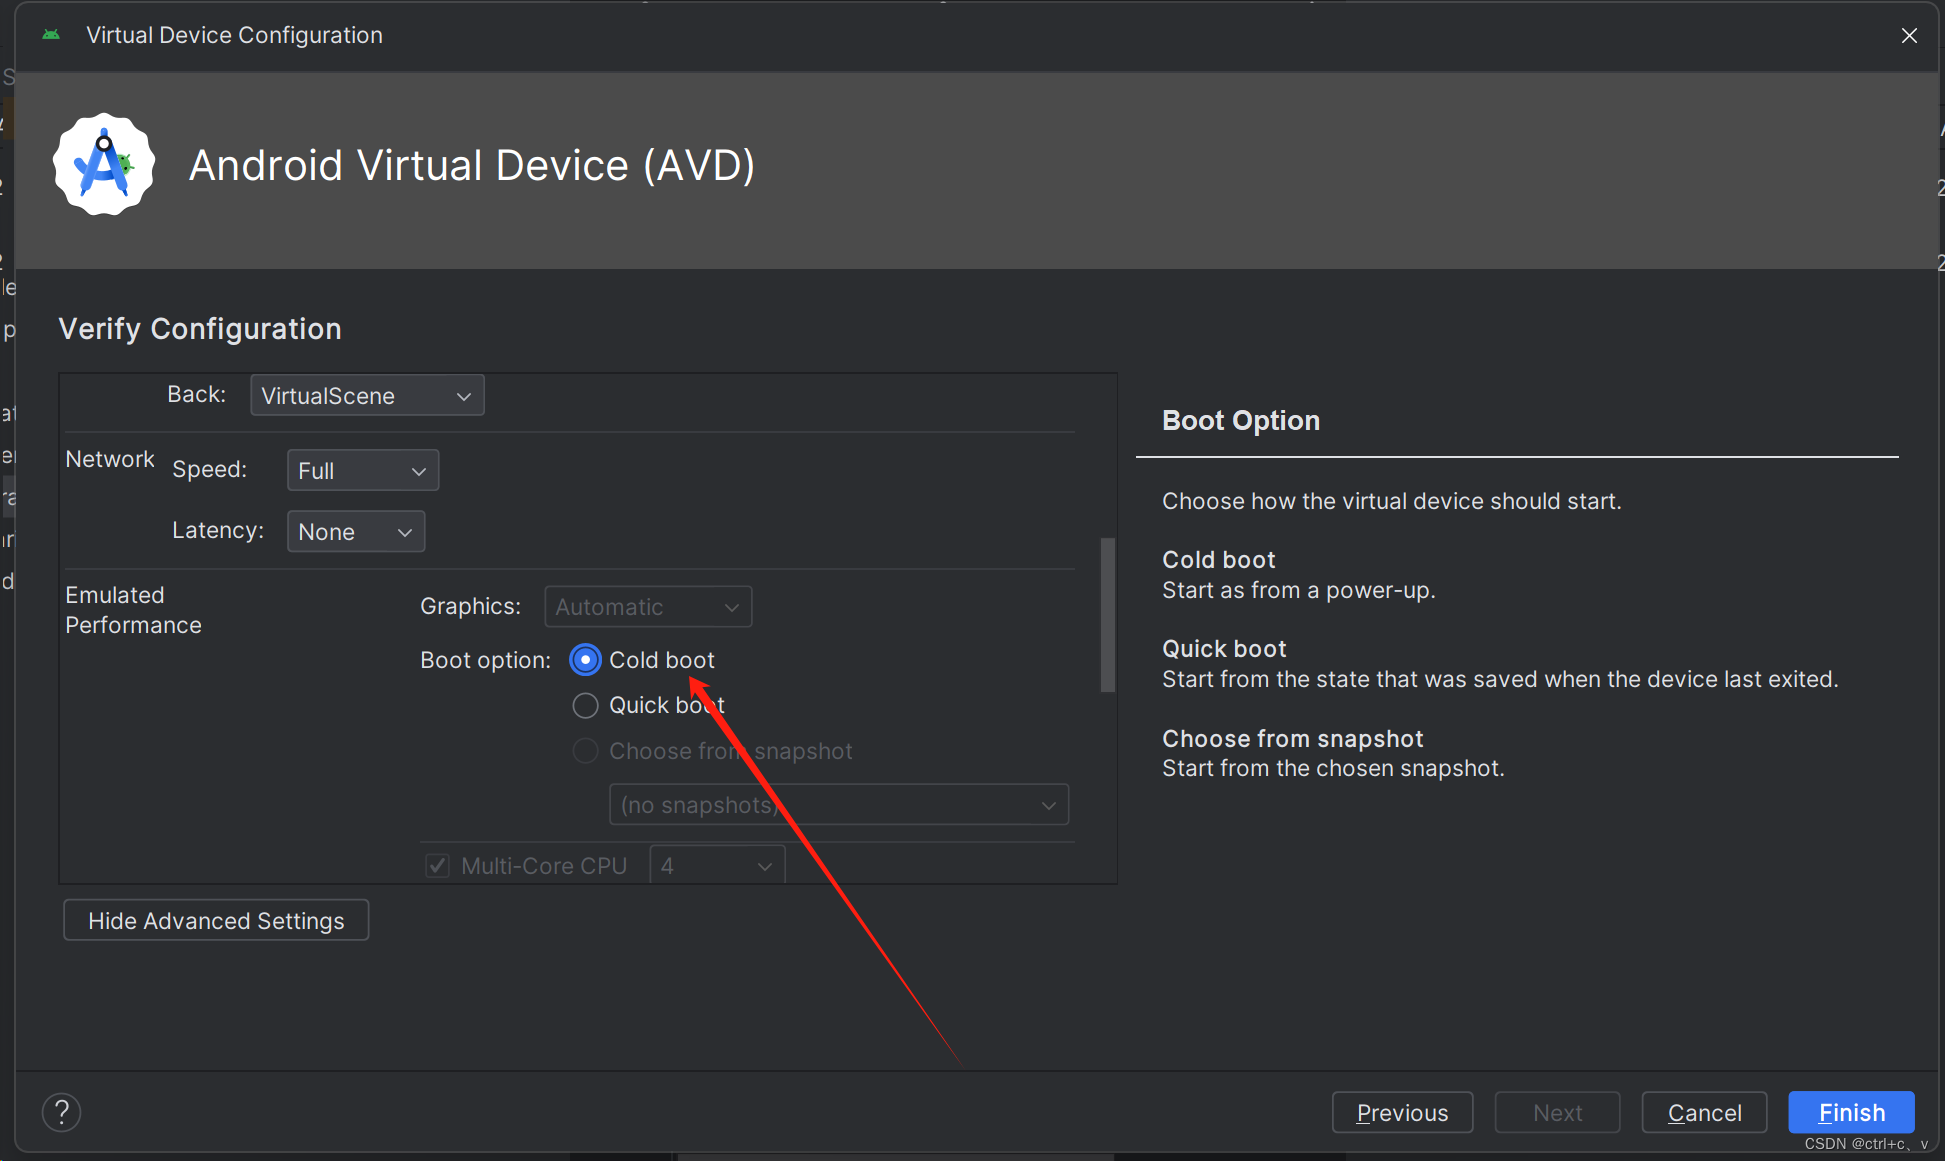This screenshot has width=1945, height=1161.
Task: Click 'Start from the chosen snapshot.' text
Action: [1333, 768]
